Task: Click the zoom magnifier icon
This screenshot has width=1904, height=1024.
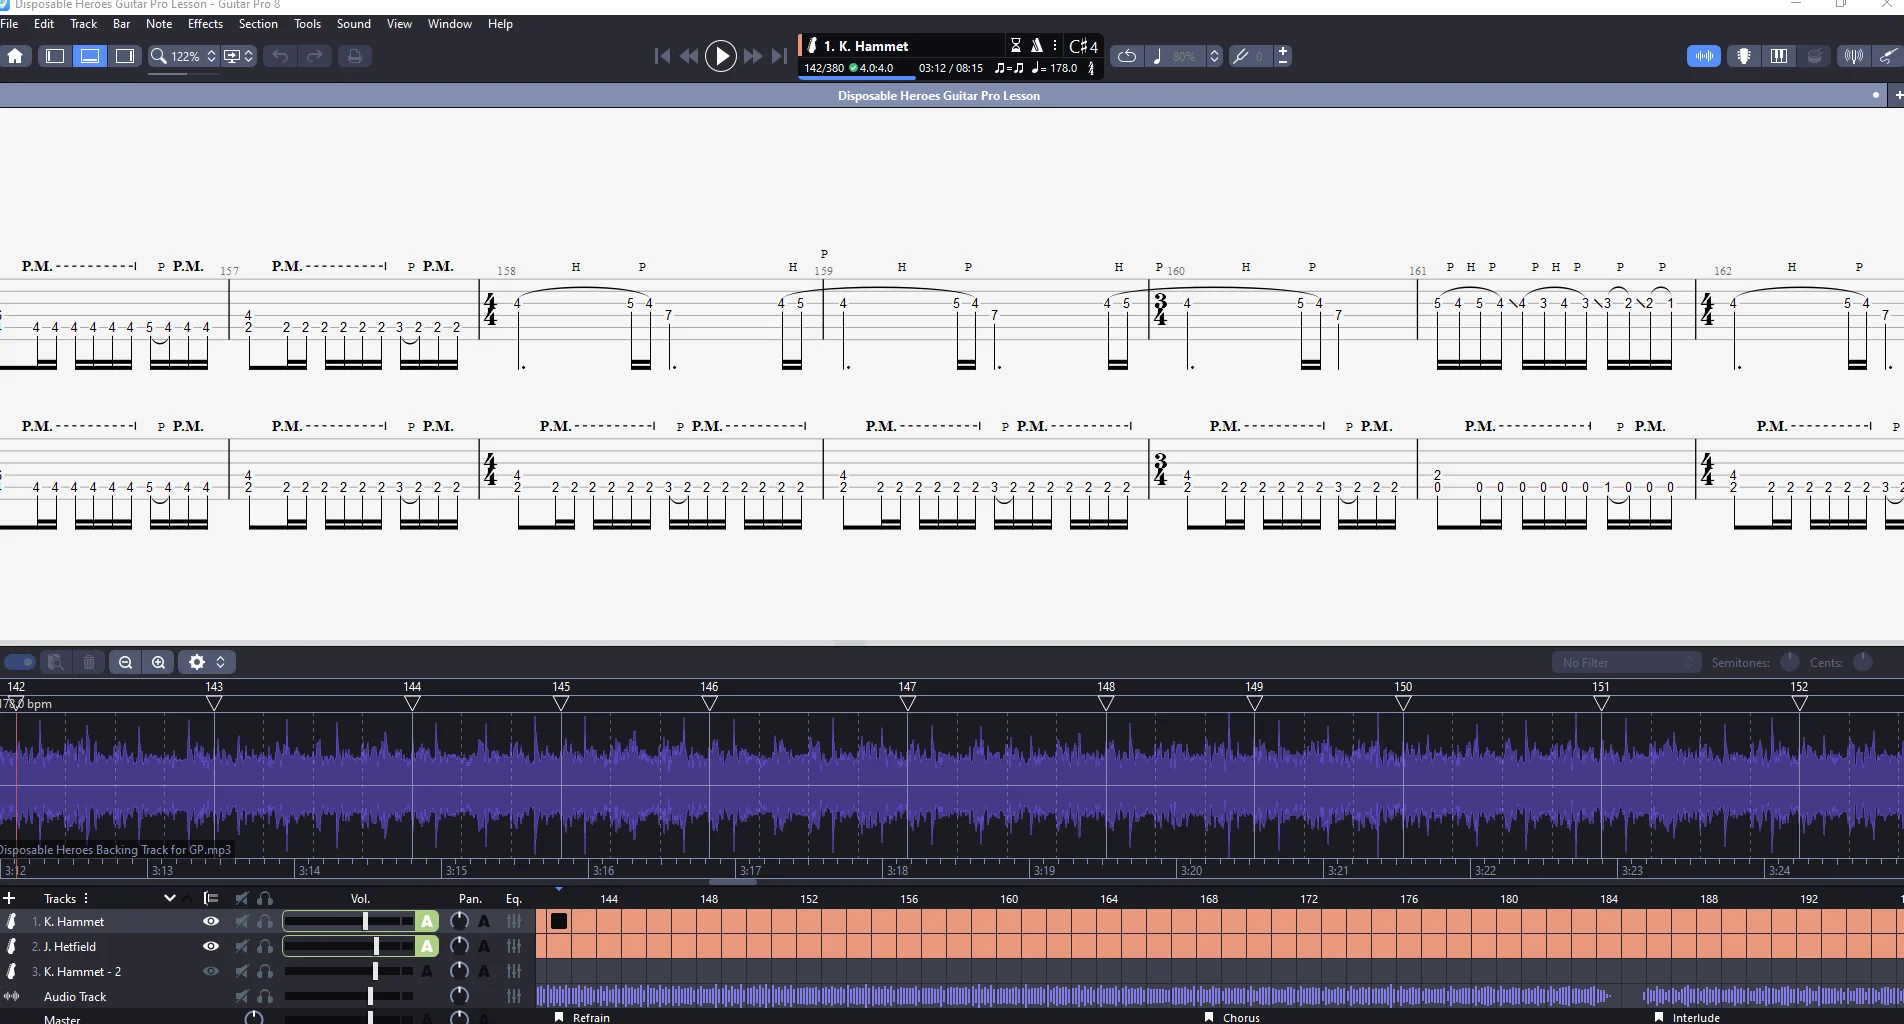Action: 158,56
